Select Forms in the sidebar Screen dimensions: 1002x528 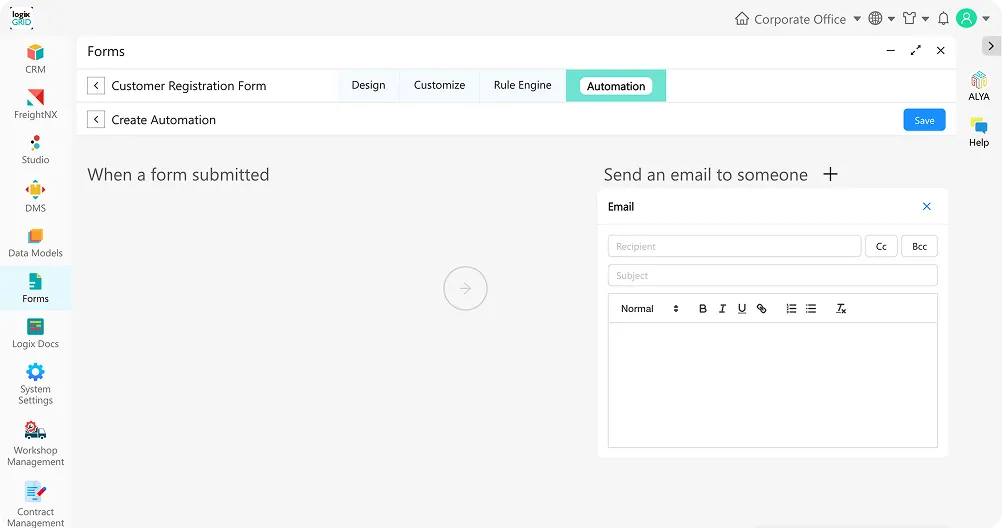pos(35,288)
